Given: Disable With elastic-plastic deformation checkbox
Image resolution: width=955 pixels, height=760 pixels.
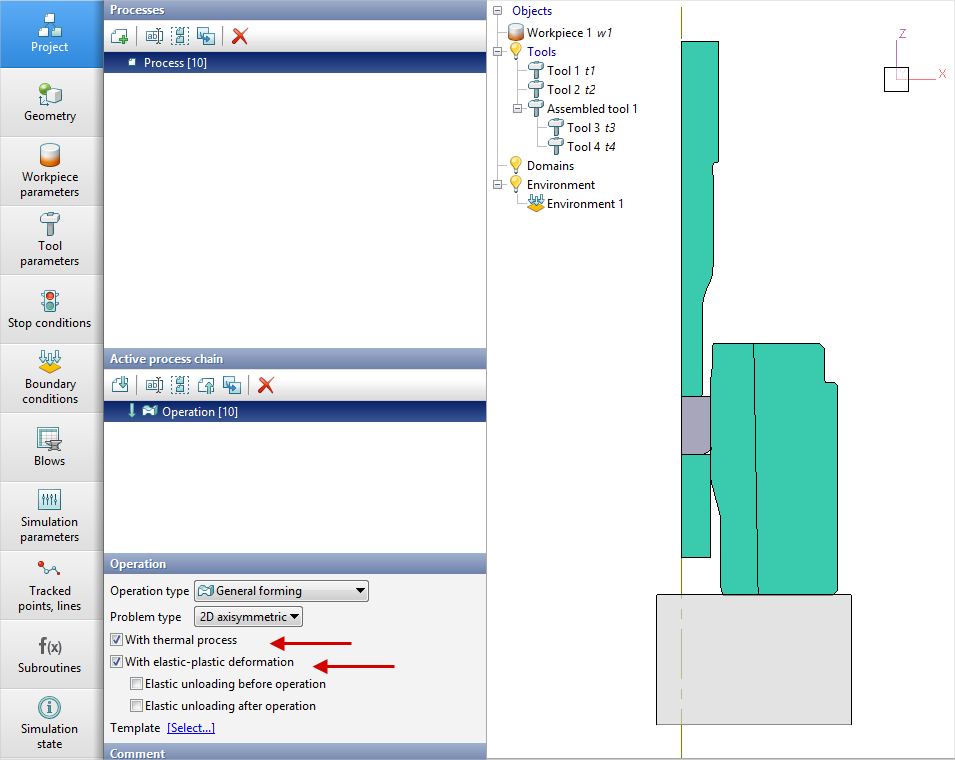Looking at the screenshot, I should click(117, 662).
